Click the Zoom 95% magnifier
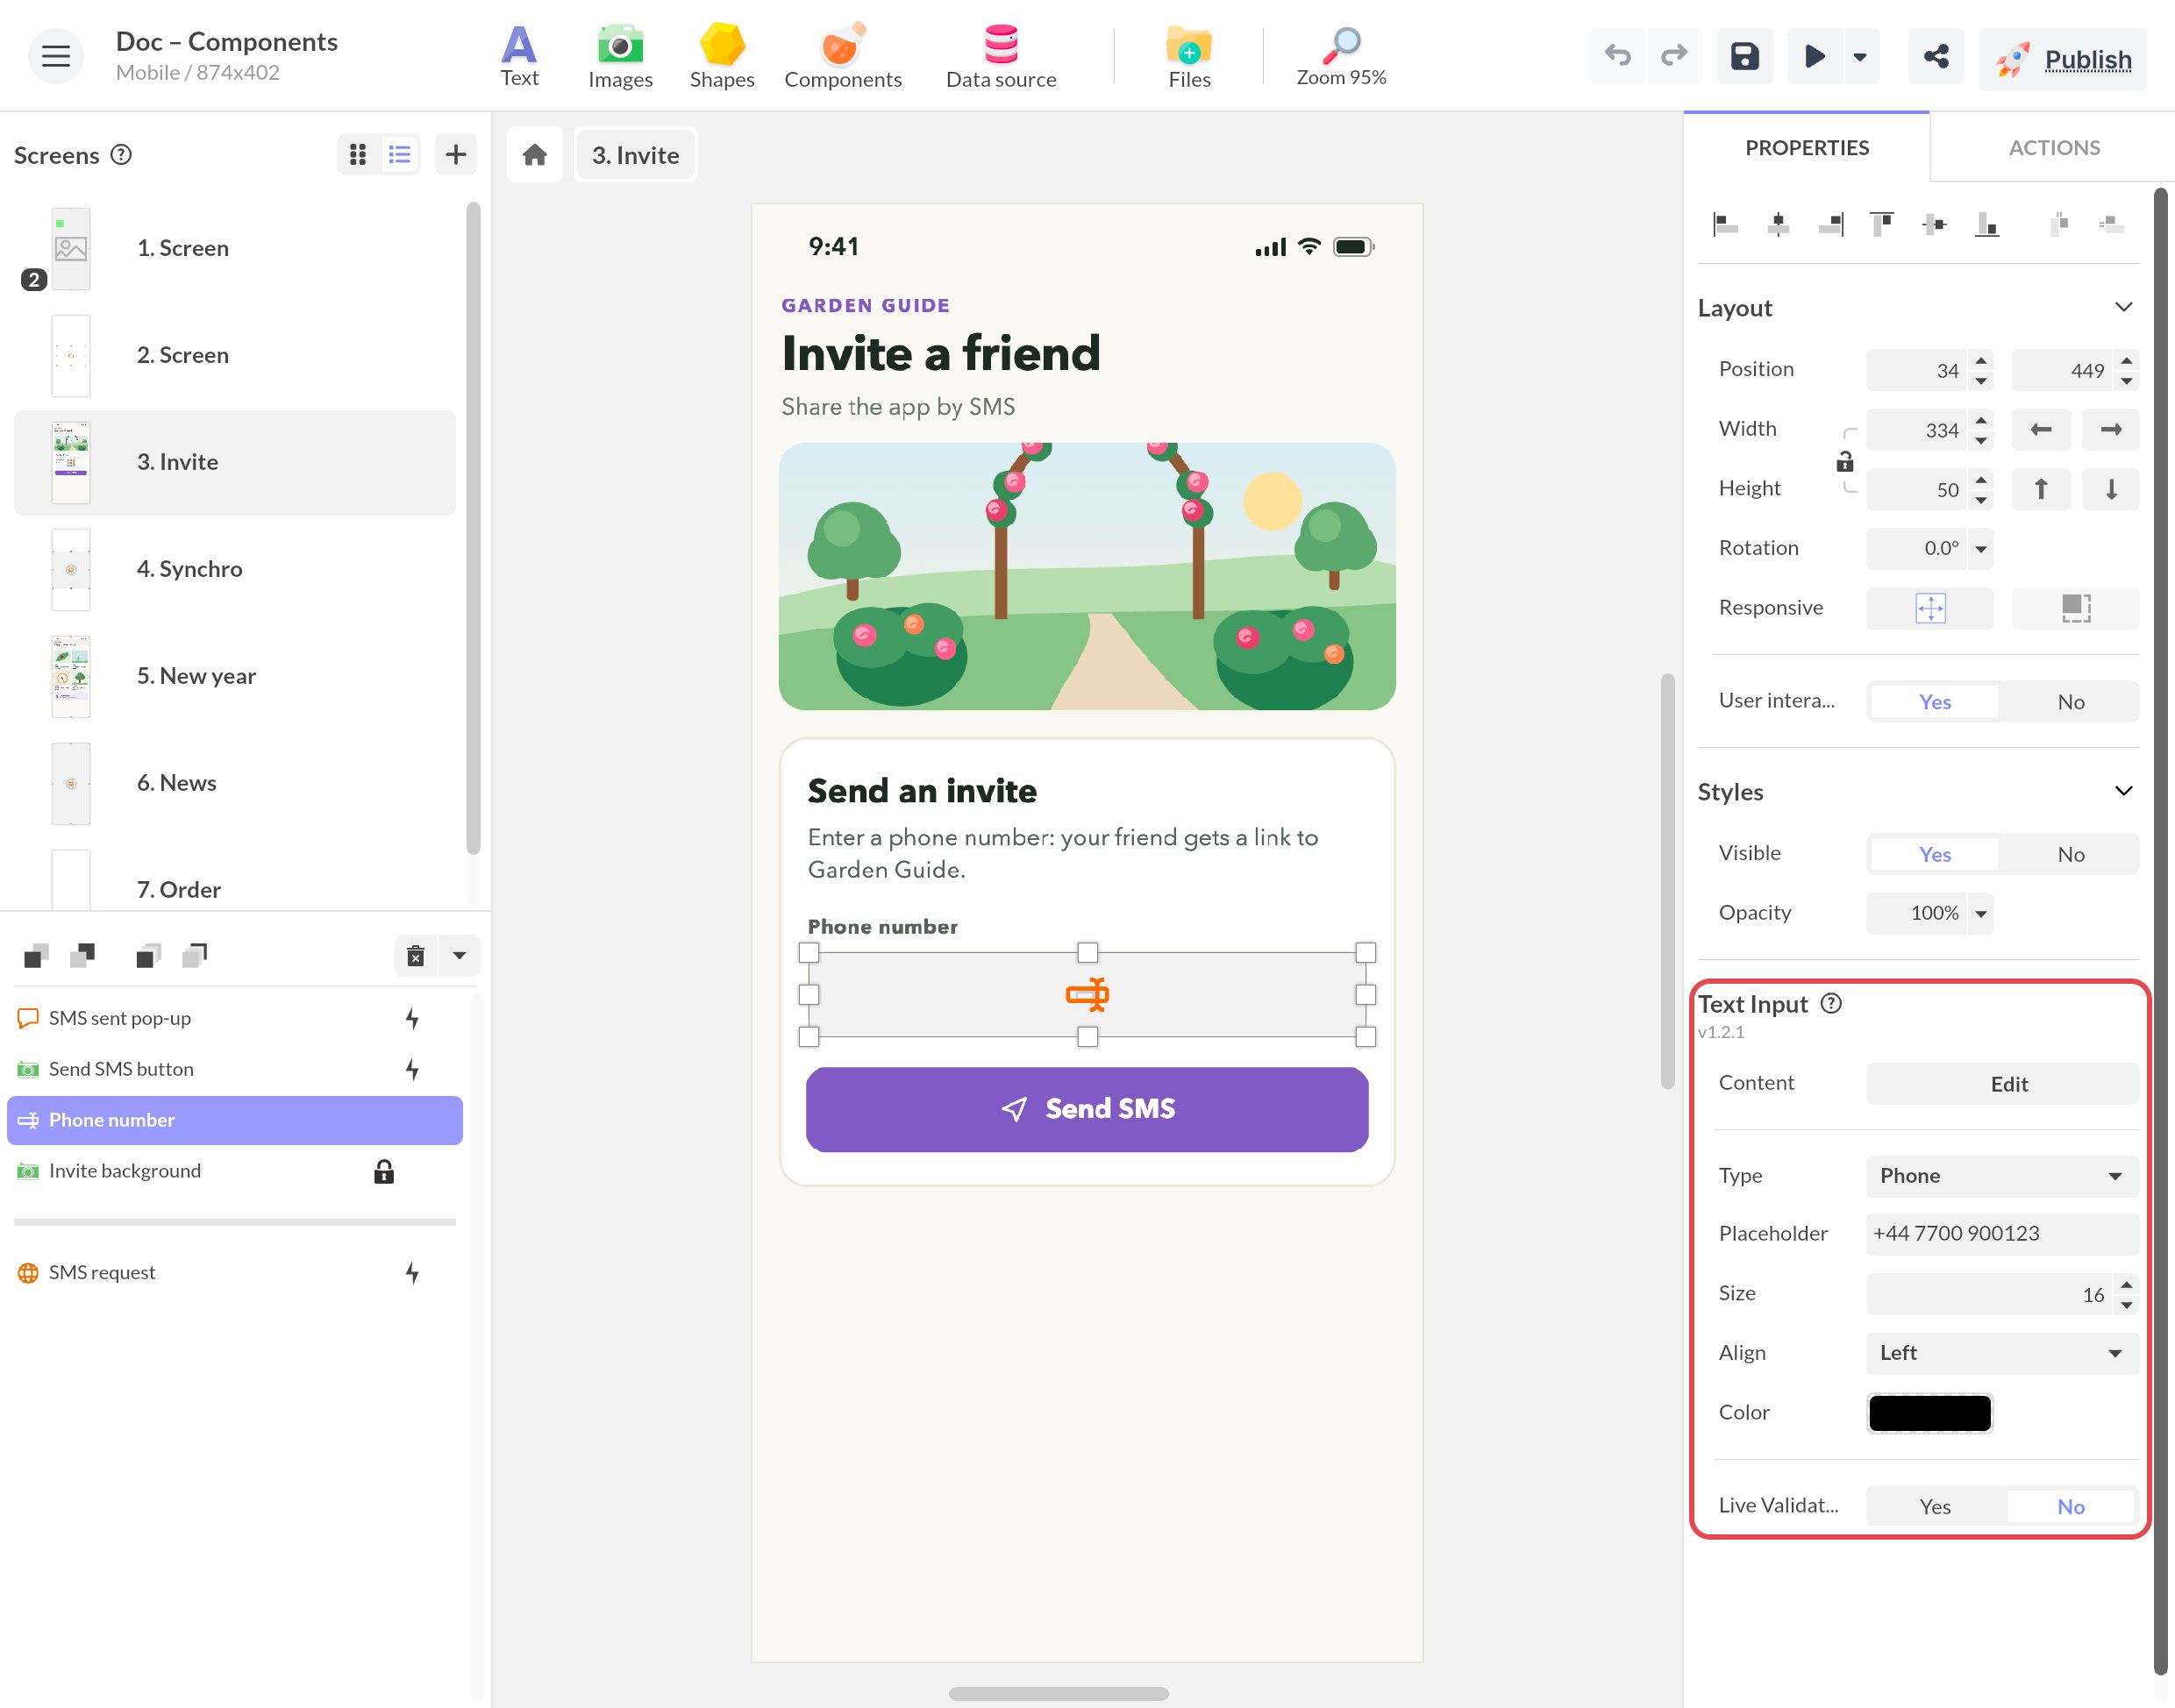 coord(1341,56)
